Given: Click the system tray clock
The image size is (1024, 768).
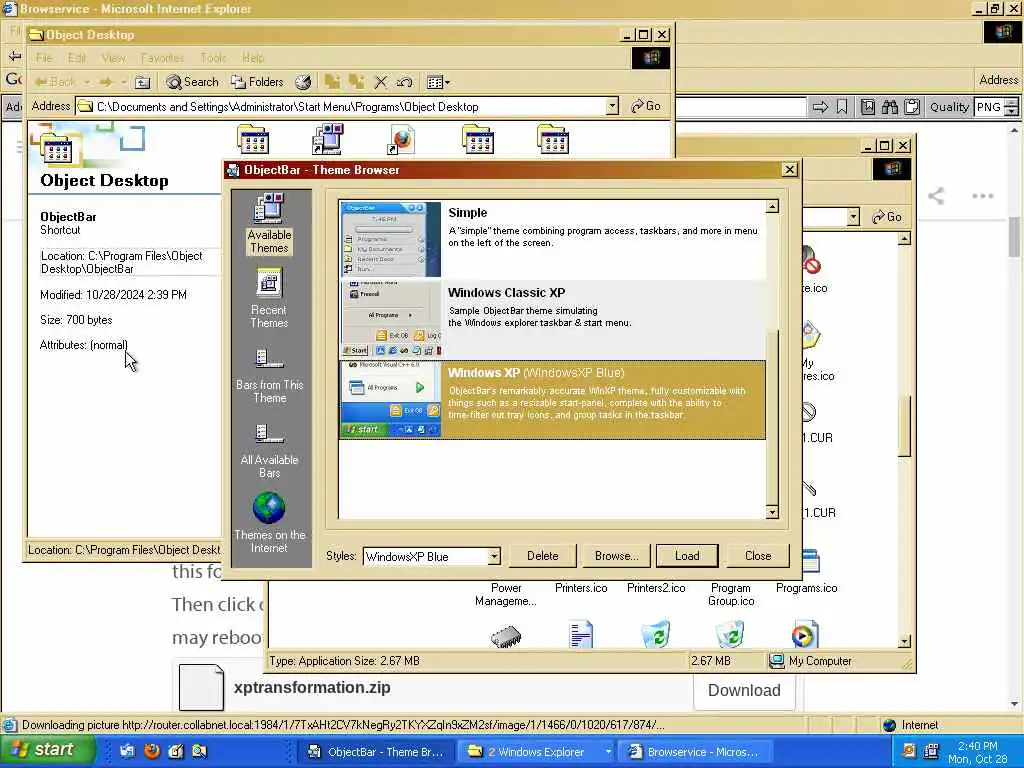Looking at the screenshot, I should 977,752.
